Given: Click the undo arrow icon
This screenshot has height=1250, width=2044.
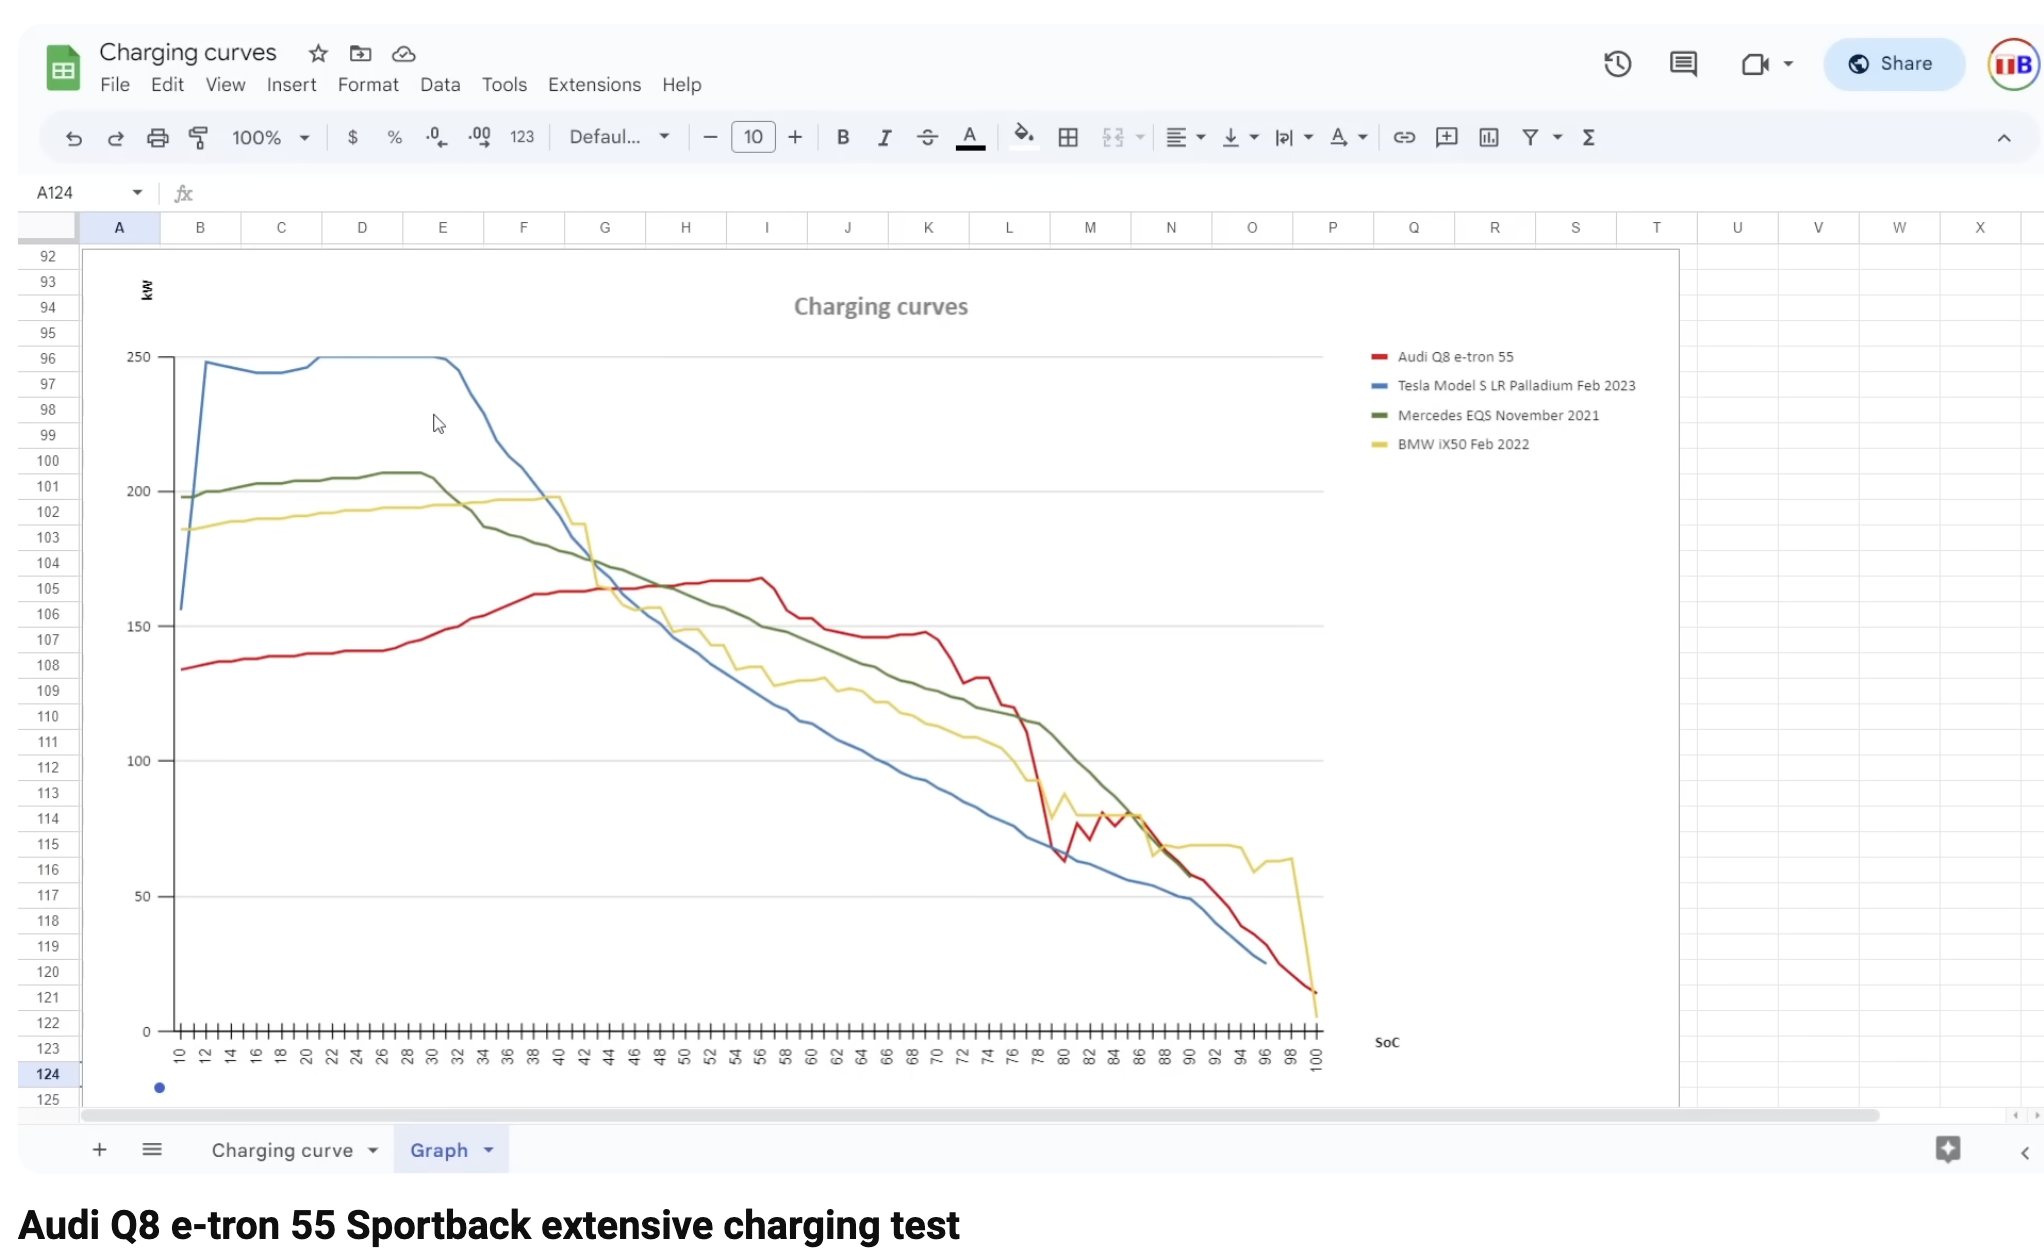Looking at the screenshot, I should [x=73, y=138].
